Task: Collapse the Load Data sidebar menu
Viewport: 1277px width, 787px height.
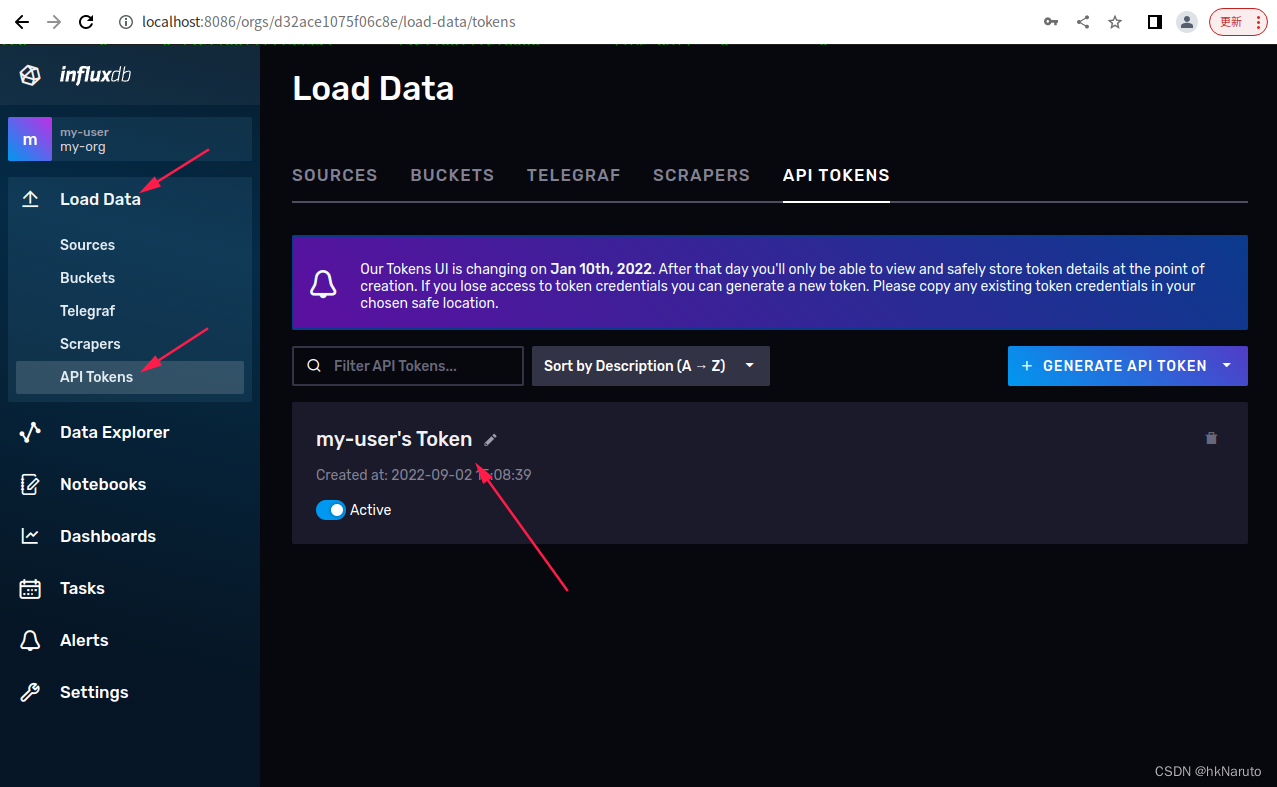Action: [x=100, y=199]
